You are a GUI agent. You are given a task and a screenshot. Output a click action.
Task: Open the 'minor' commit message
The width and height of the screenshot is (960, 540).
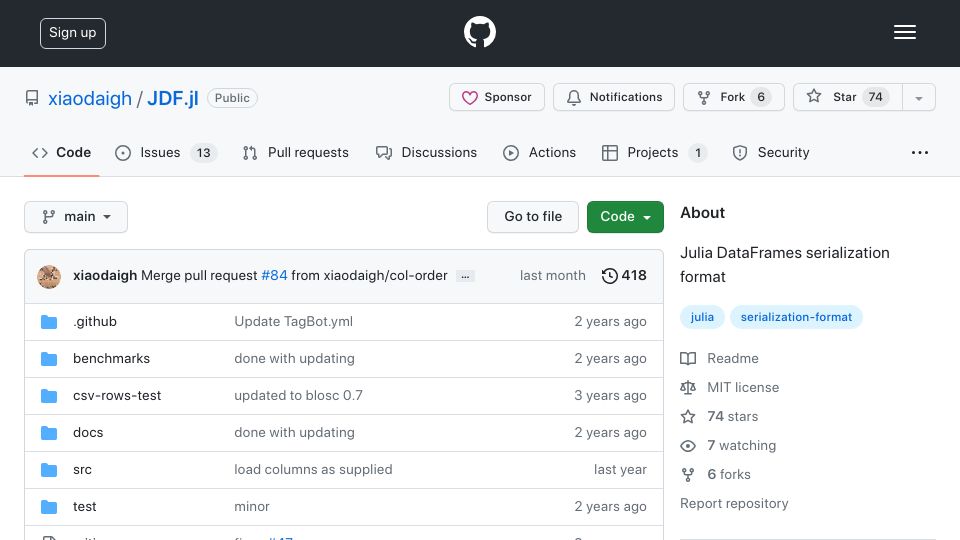(x=252, y=506)
